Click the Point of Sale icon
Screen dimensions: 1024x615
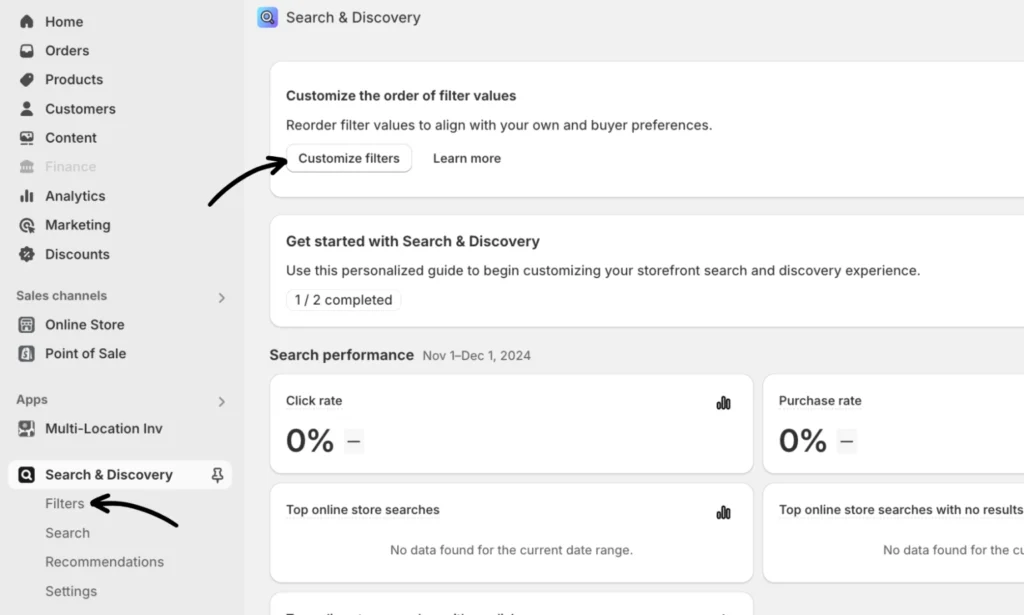click(27, 354)
